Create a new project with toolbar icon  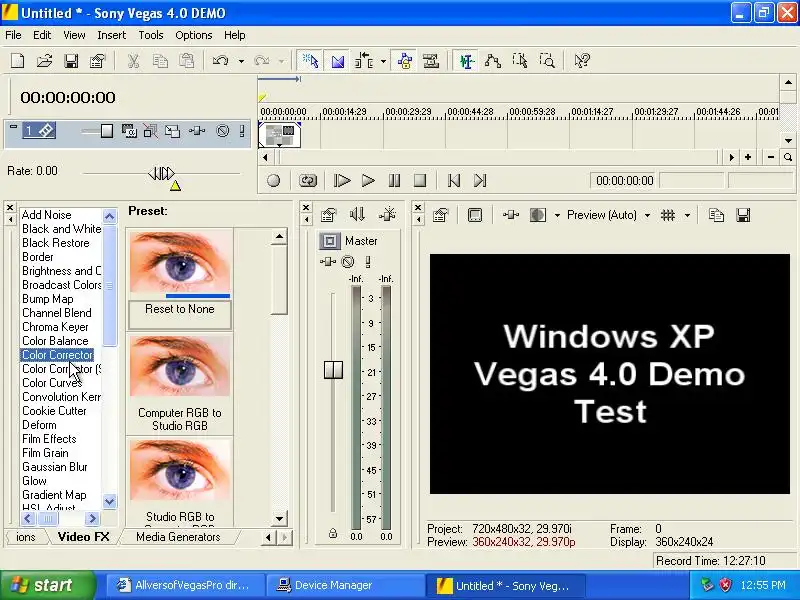click(18, 61)
